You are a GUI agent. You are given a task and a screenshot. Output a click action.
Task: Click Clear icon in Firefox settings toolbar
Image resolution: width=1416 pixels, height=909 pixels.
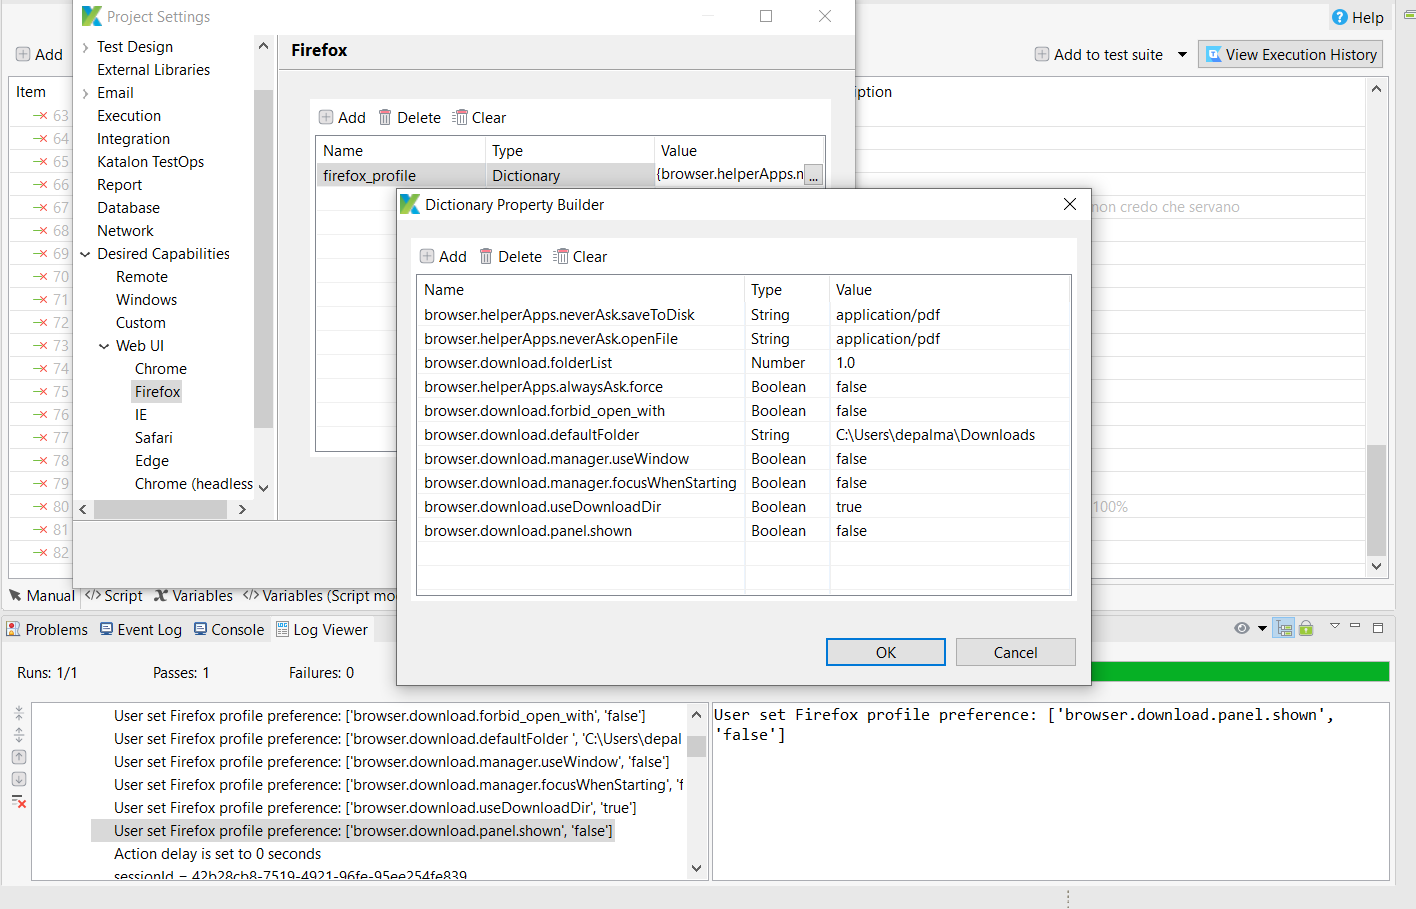pyautogui.click(x=460, y=118)
